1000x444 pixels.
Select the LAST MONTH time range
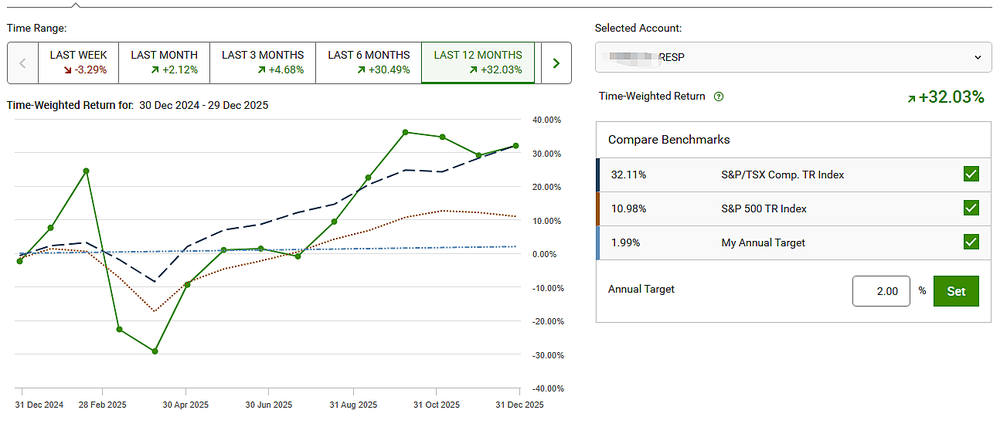pyautogui.click(x=164, y=62)
